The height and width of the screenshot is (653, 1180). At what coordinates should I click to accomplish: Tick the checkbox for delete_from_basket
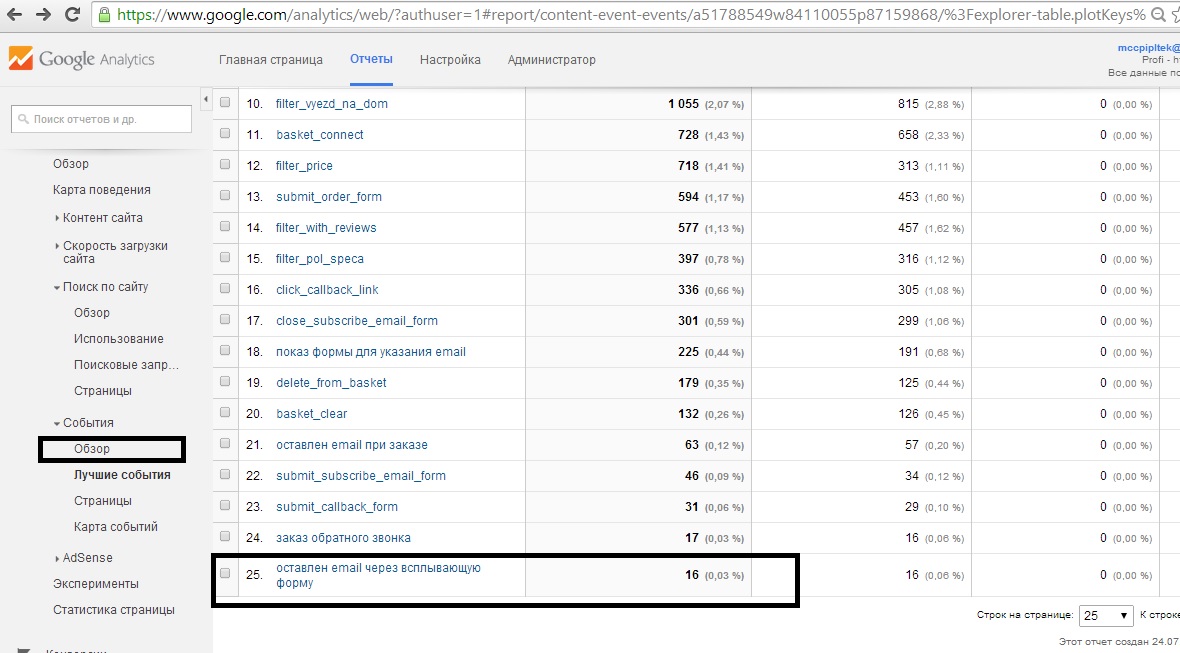point(225,381)
